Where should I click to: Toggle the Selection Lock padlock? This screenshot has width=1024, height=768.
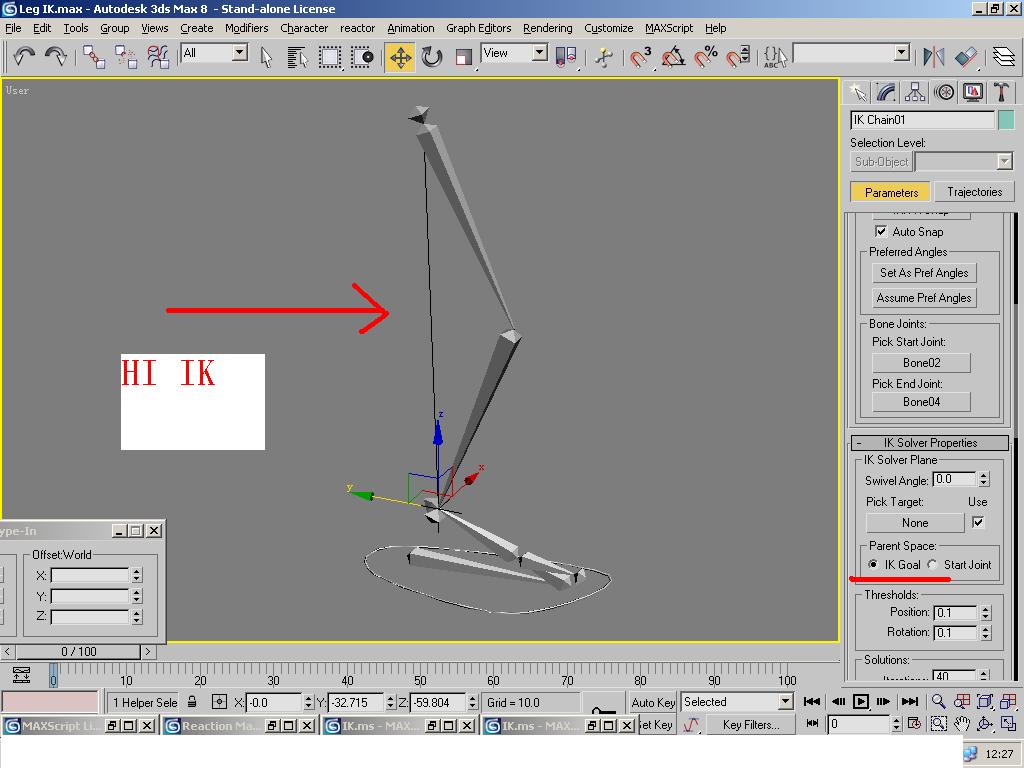tap(192, 702)
